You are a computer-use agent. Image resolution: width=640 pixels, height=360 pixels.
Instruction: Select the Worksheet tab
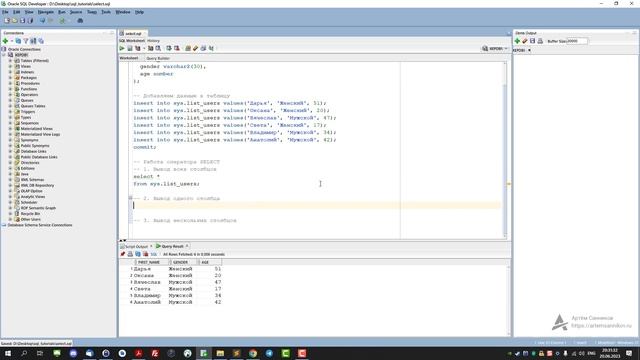129,58
